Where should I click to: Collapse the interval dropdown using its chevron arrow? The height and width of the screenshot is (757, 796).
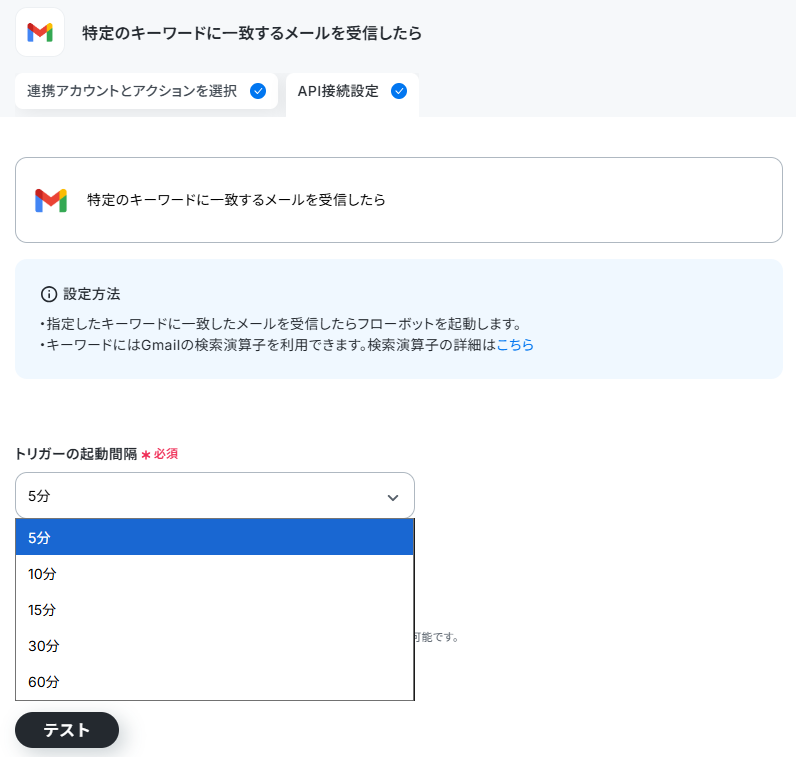[x=392, y=498]
